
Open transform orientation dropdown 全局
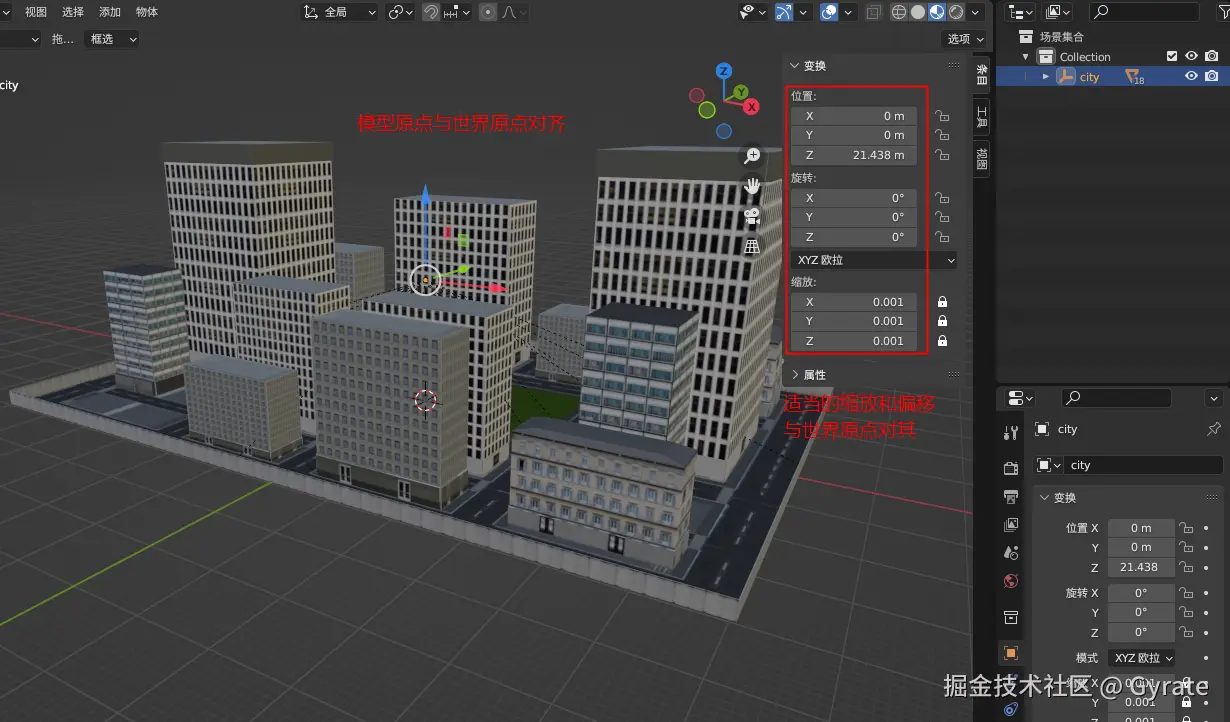pos(341,12)
